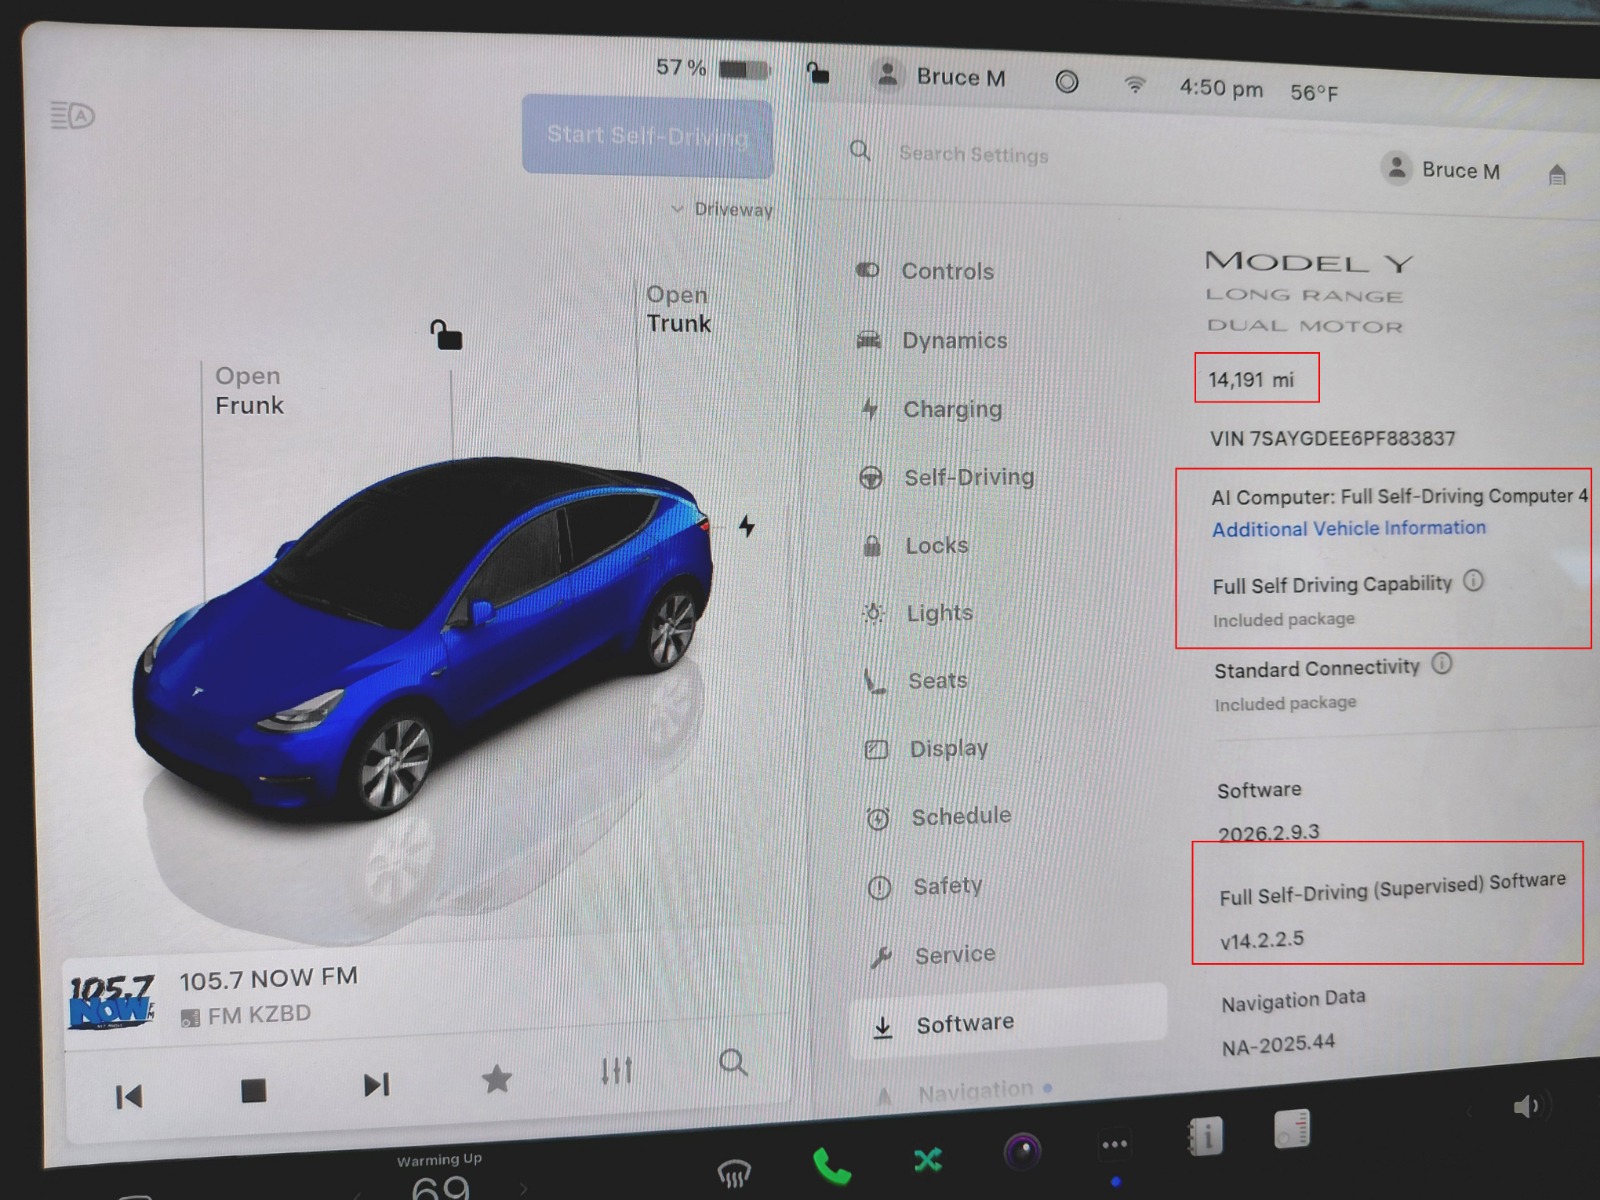This screenshot has height=1200, width=1600.
Task: Toggle the car lock icon above vehicle
Action: [446, 334]
